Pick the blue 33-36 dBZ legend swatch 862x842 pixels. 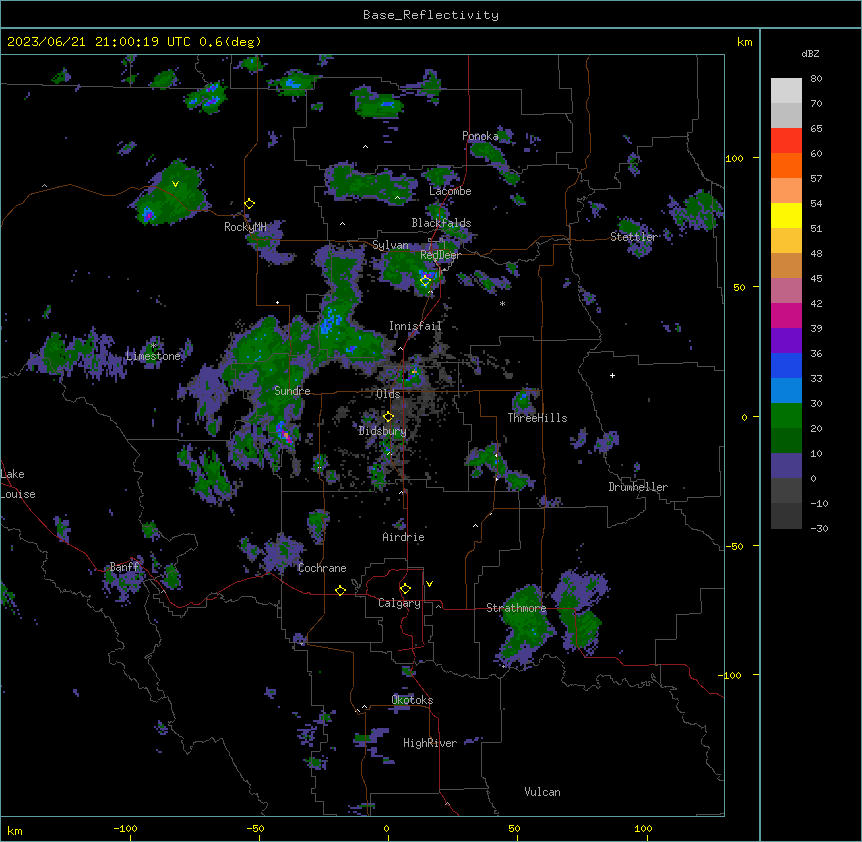coord(786,365)
